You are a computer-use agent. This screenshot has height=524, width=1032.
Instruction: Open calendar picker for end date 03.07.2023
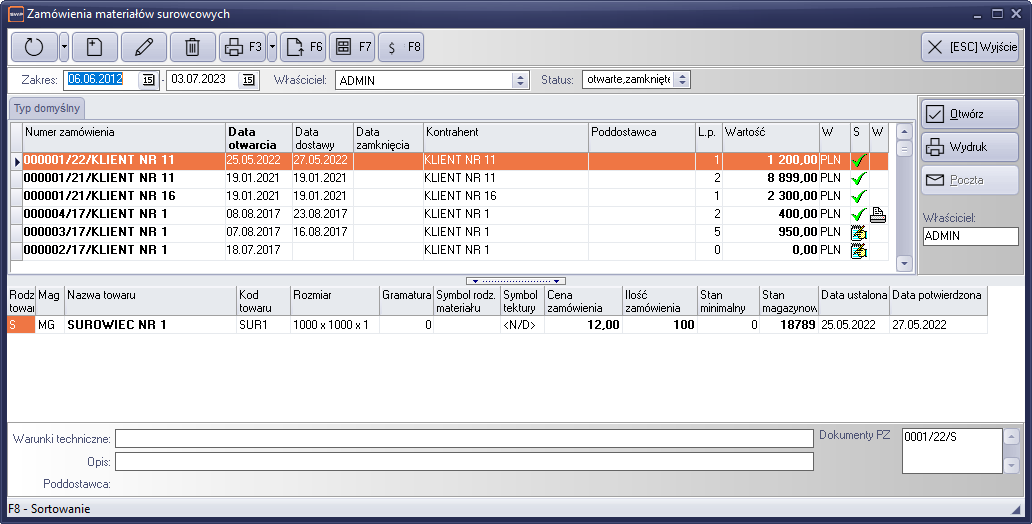249,80
